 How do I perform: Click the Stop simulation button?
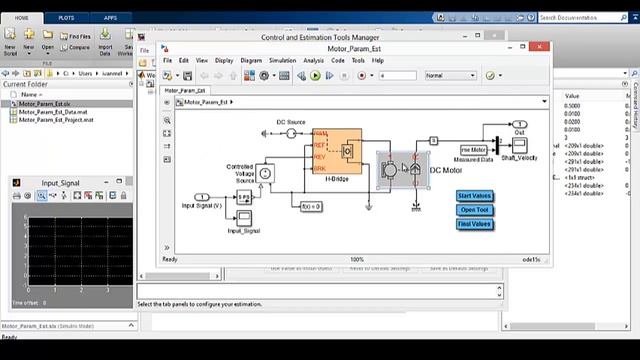(x=344, y=76)
